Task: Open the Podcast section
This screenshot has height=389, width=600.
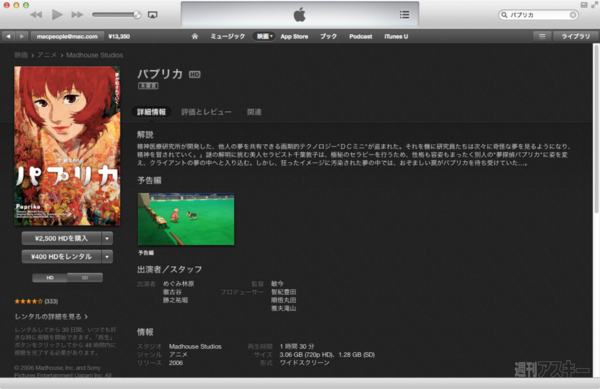Action: [360, 36]
